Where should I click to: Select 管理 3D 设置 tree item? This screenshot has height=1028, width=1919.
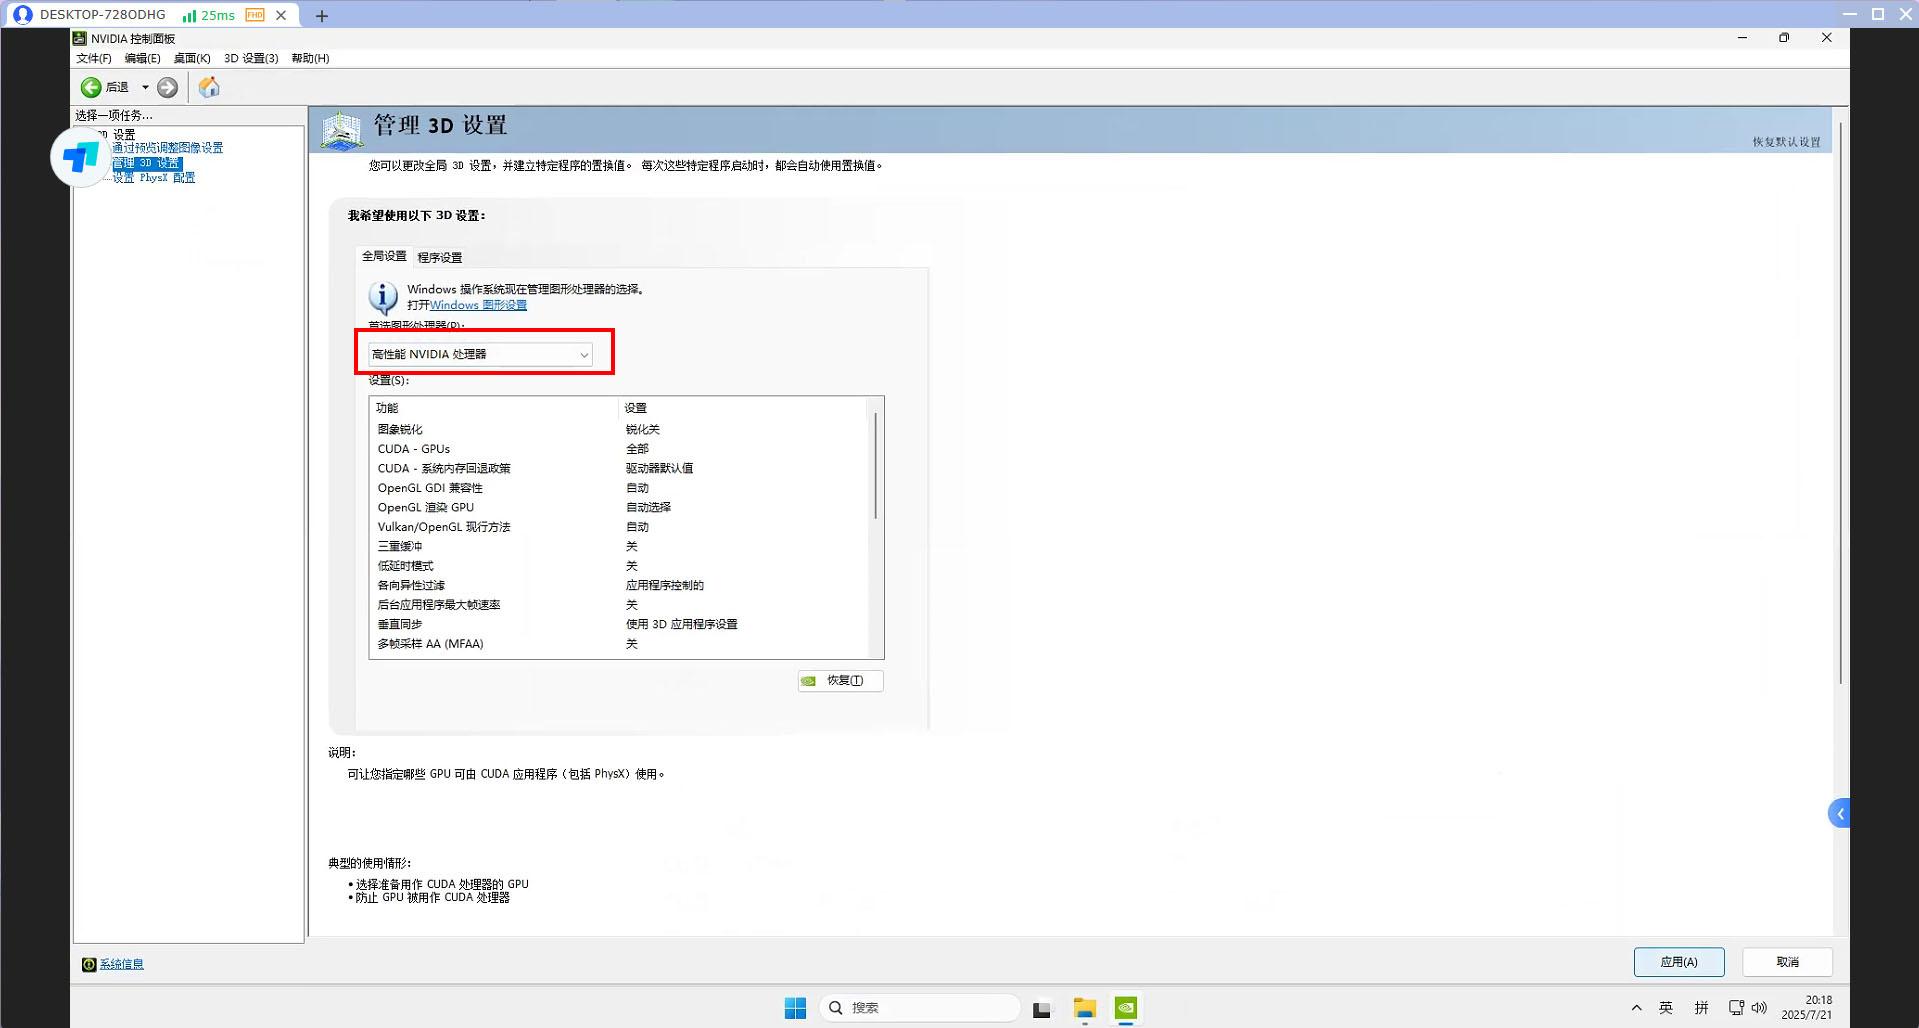(x=146, y=163)
